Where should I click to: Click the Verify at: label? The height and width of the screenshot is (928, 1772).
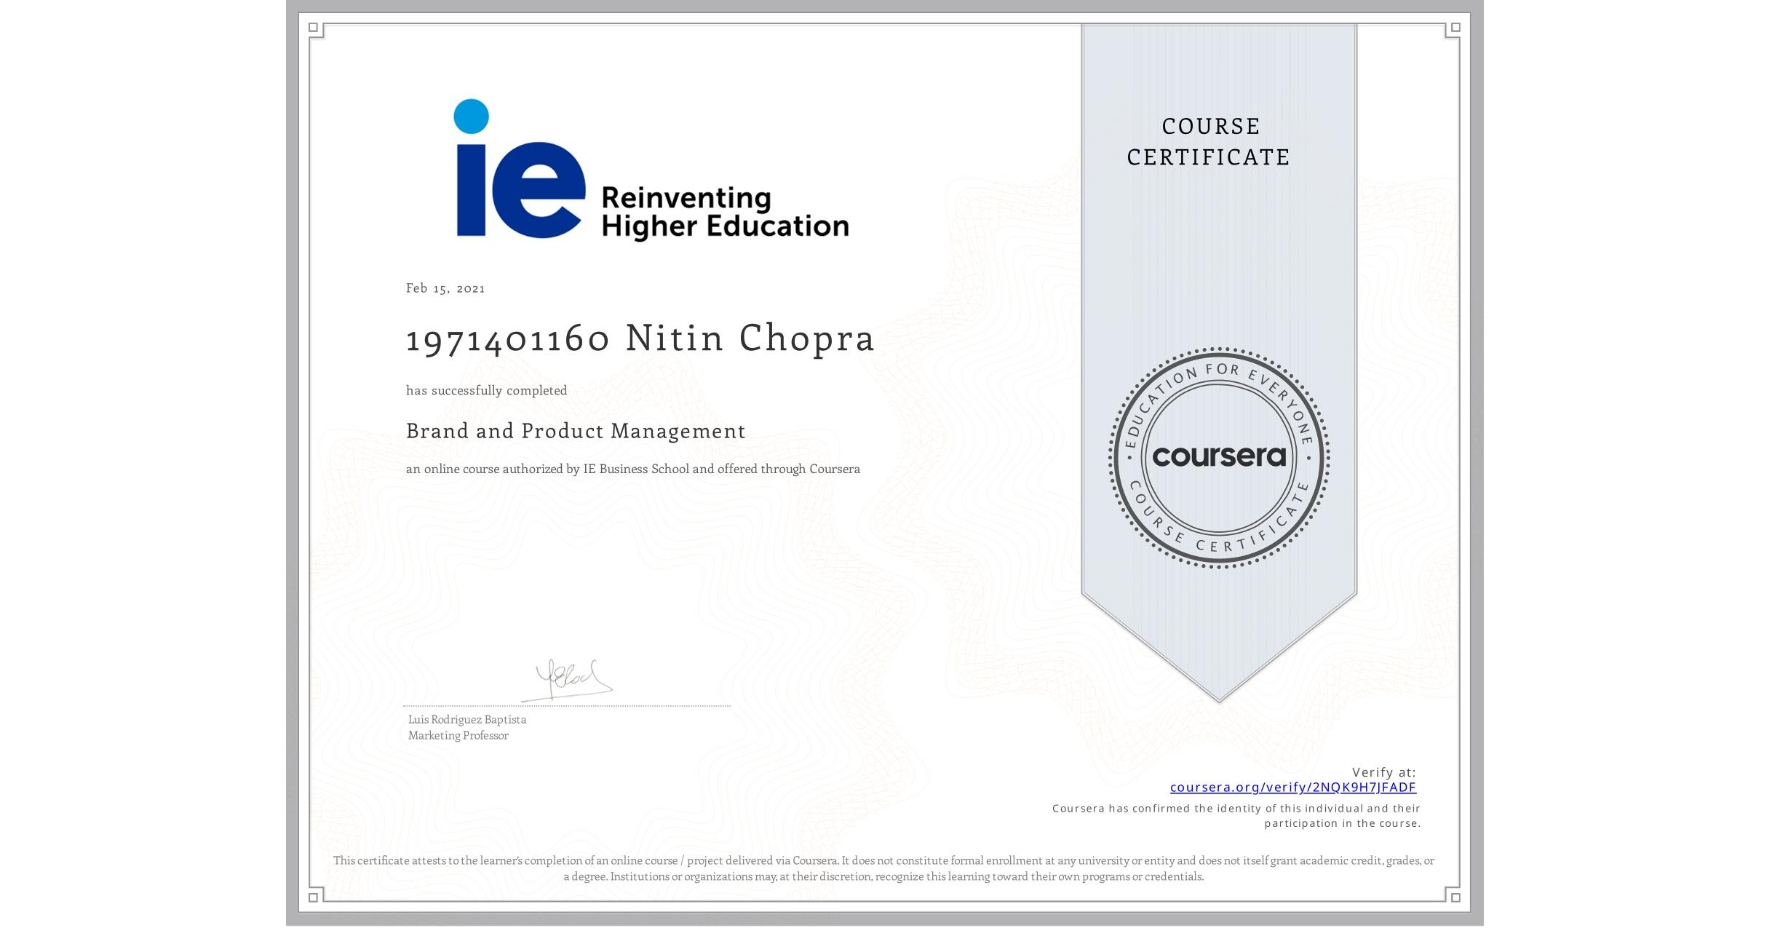coord(1383,770)
